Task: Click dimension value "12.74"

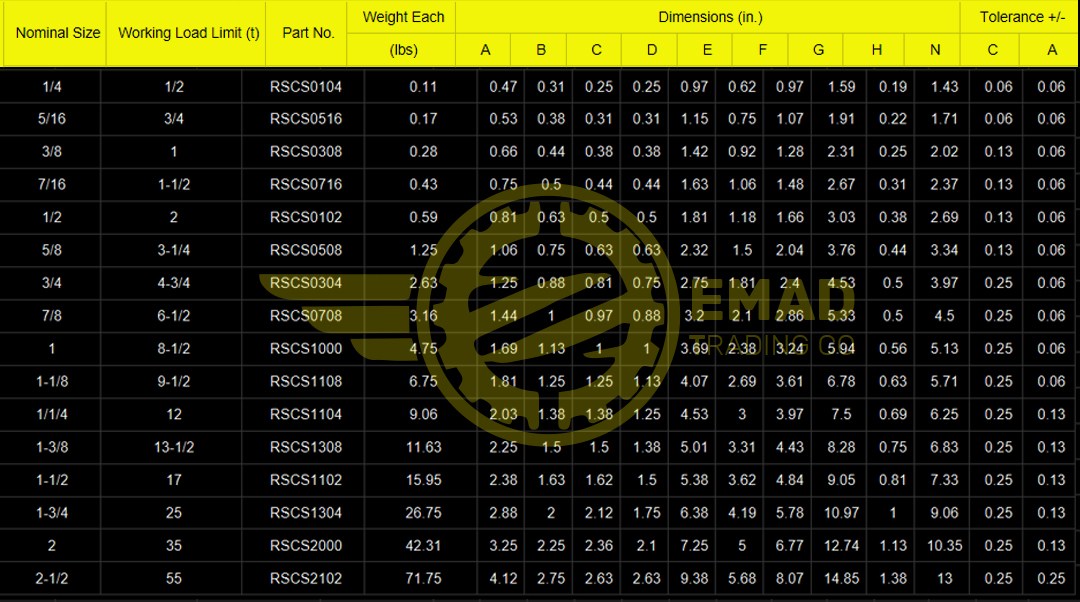Action: 842,546
